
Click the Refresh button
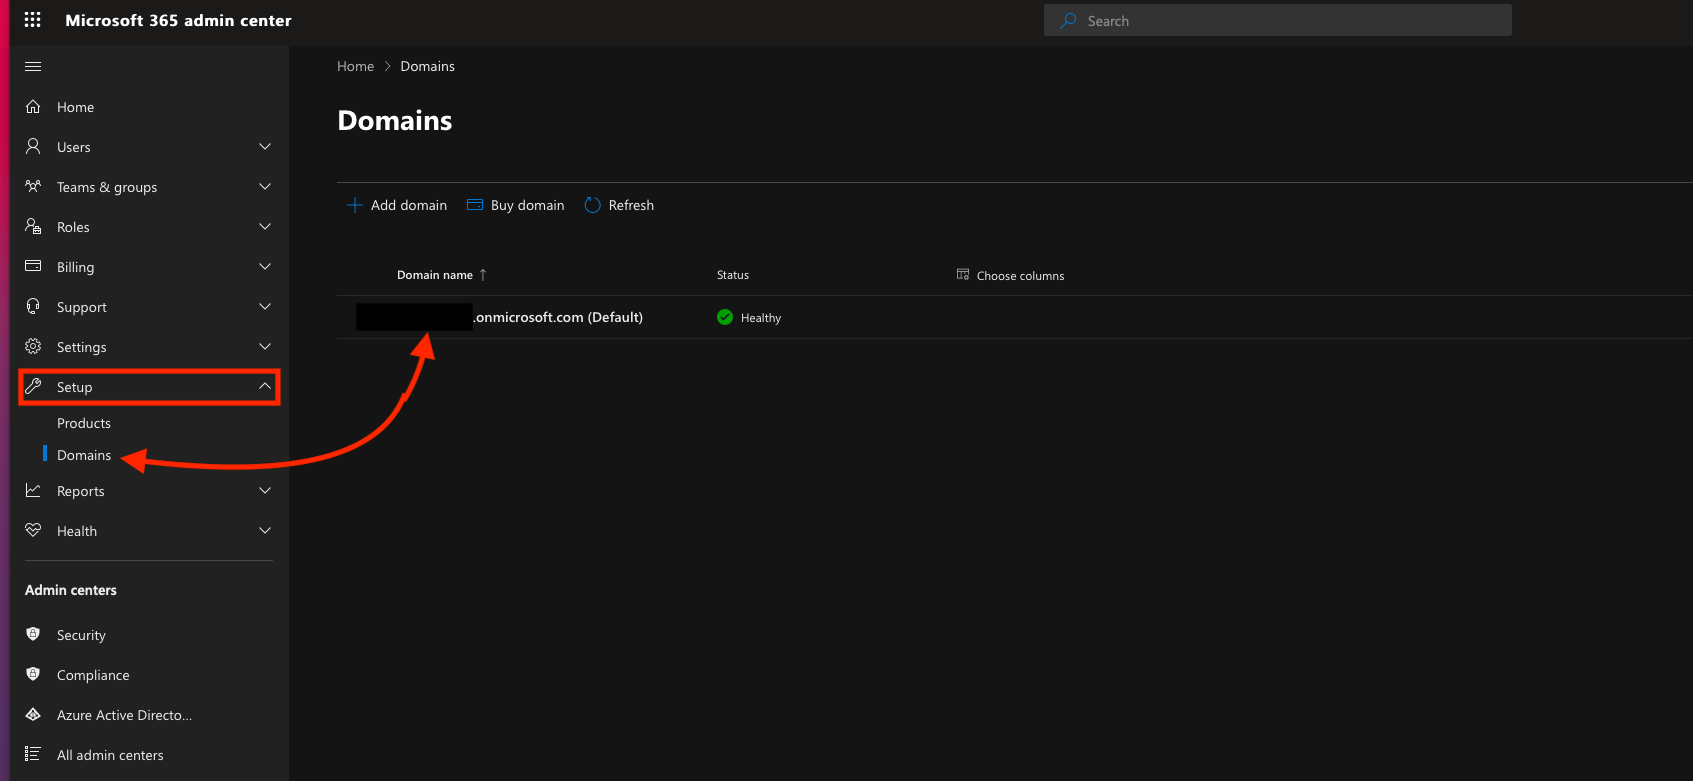(x=619, y=205)
